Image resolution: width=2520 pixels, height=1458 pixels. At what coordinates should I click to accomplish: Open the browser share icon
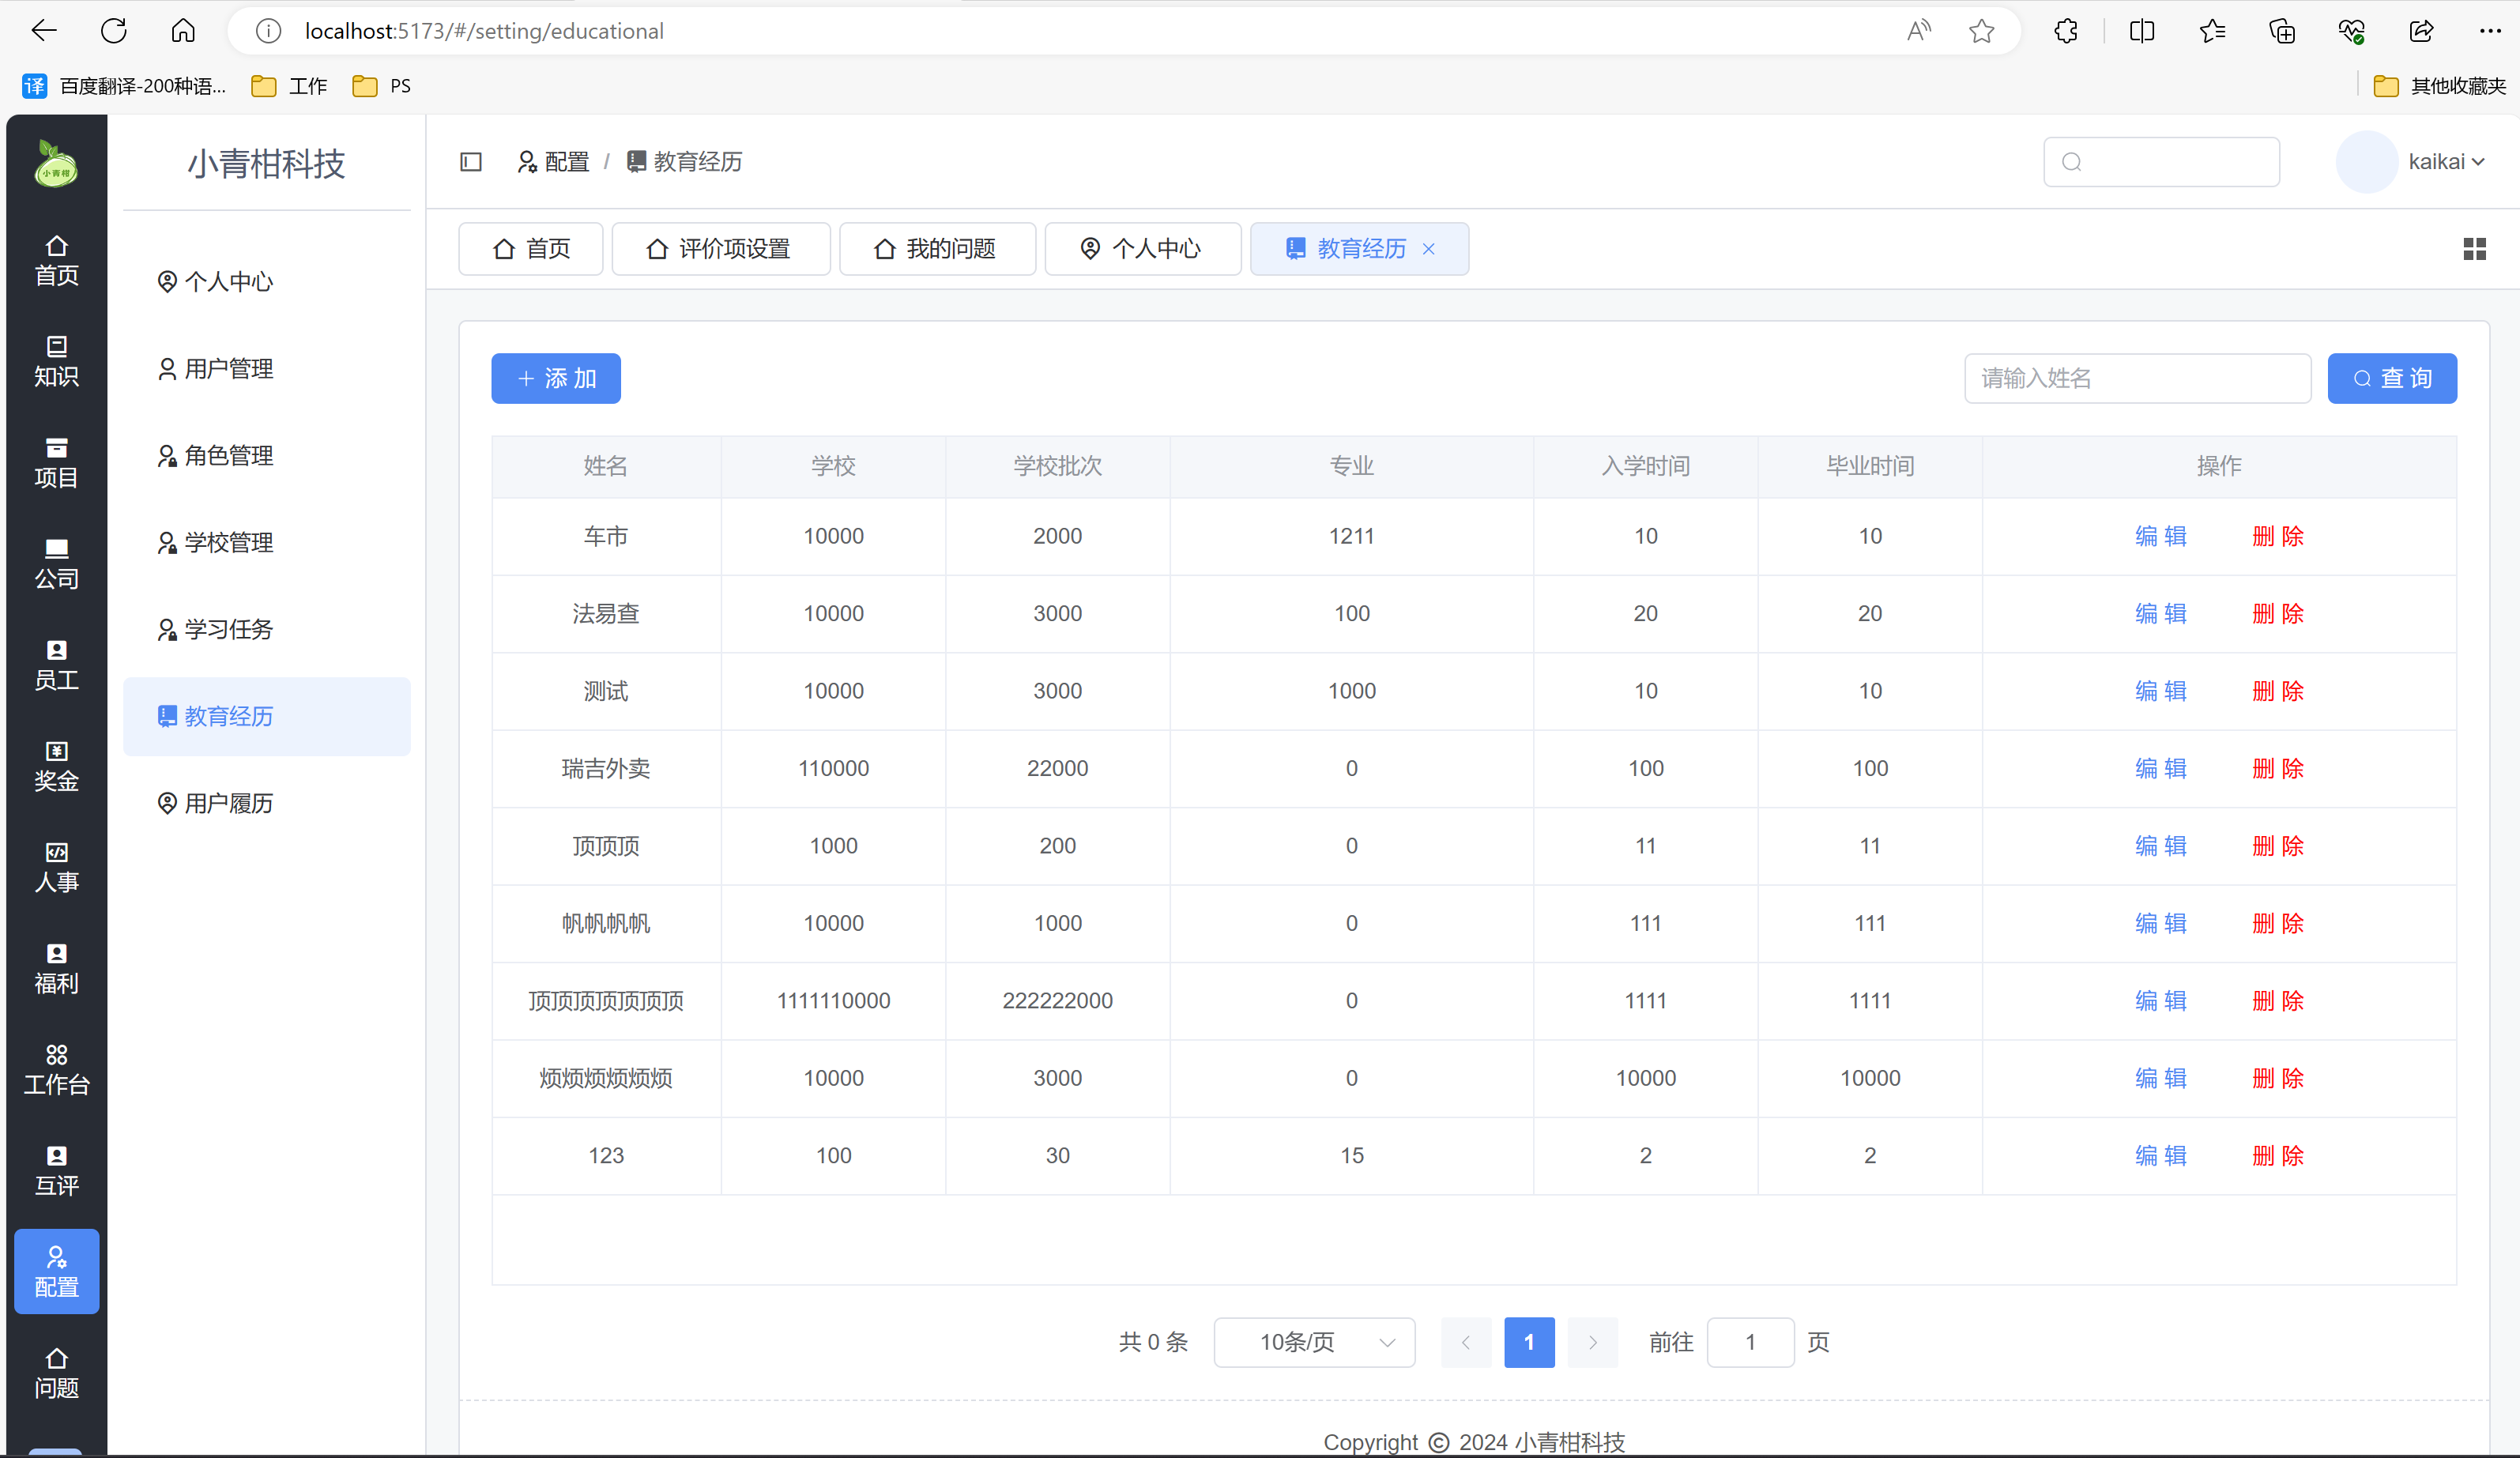tap(2421, 31)
